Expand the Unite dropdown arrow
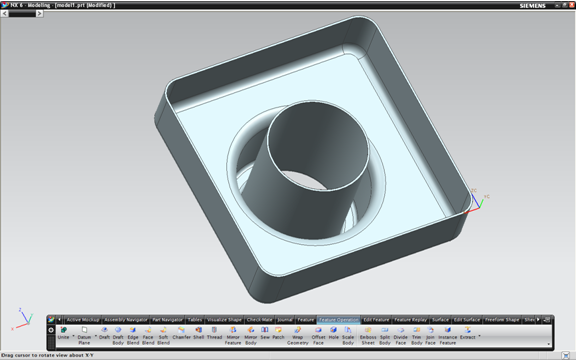The image size is (577, 360). click(x=73, y=336)
